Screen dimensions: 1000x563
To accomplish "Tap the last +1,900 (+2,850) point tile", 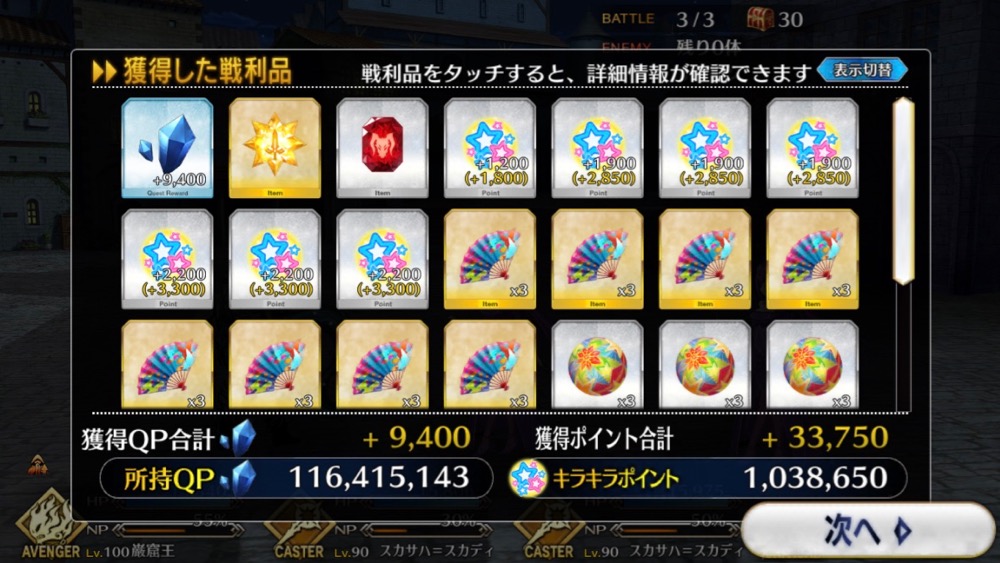I will tap(812, 148).
